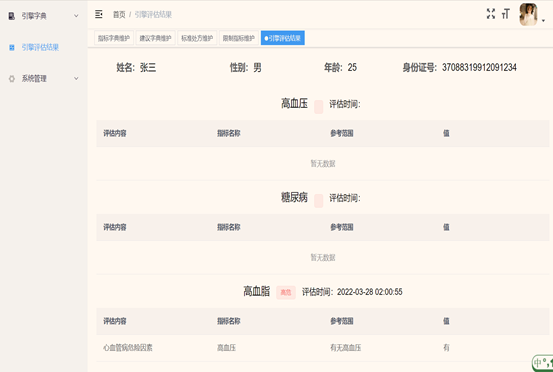Image resolution: width=553 pixels, height=372 pixels.
Task: Click the 引擎字典 book icon in sidebar
Action: [12, 16]
